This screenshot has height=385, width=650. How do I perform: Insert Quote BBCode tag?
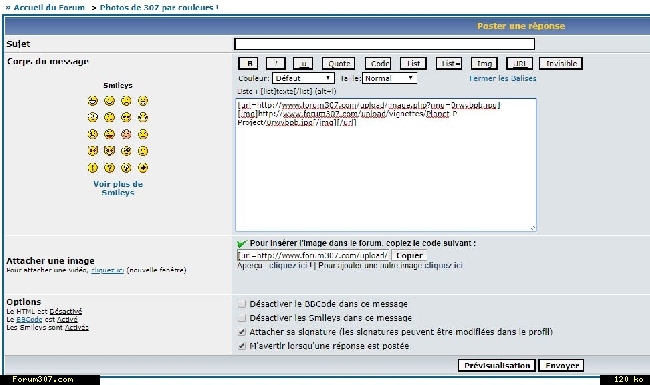point(339,63)
